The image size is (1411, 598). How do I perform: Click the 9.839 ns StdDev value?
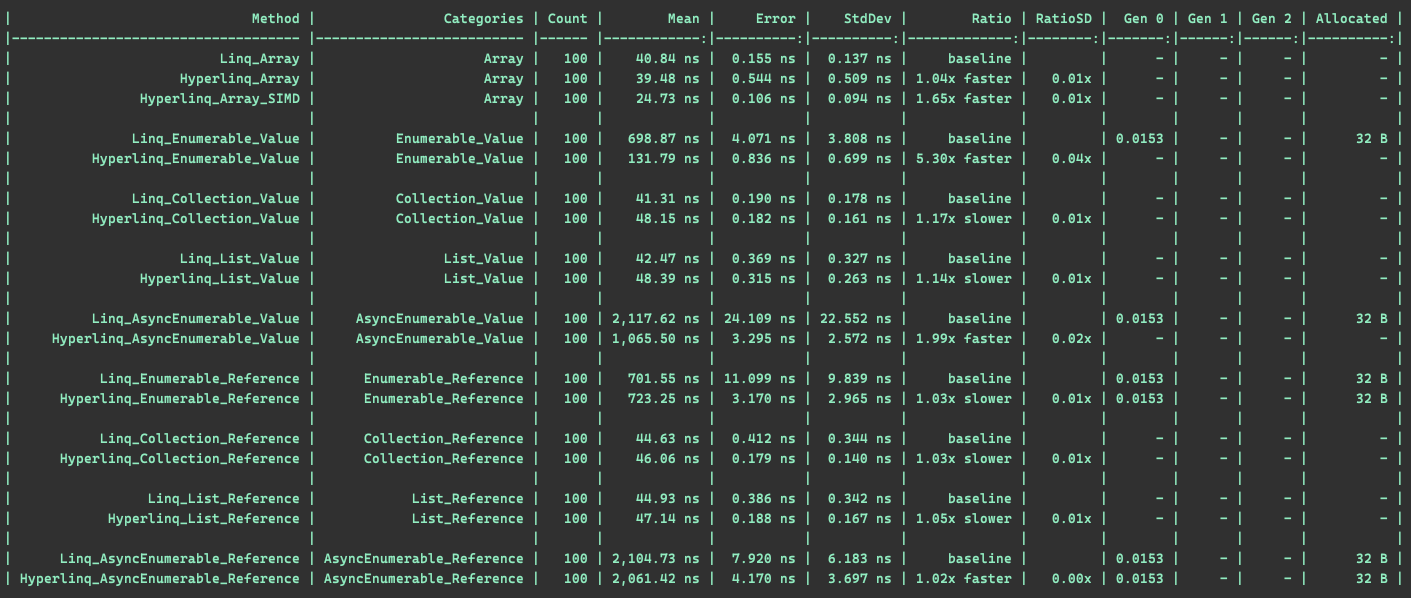[860, 378]
